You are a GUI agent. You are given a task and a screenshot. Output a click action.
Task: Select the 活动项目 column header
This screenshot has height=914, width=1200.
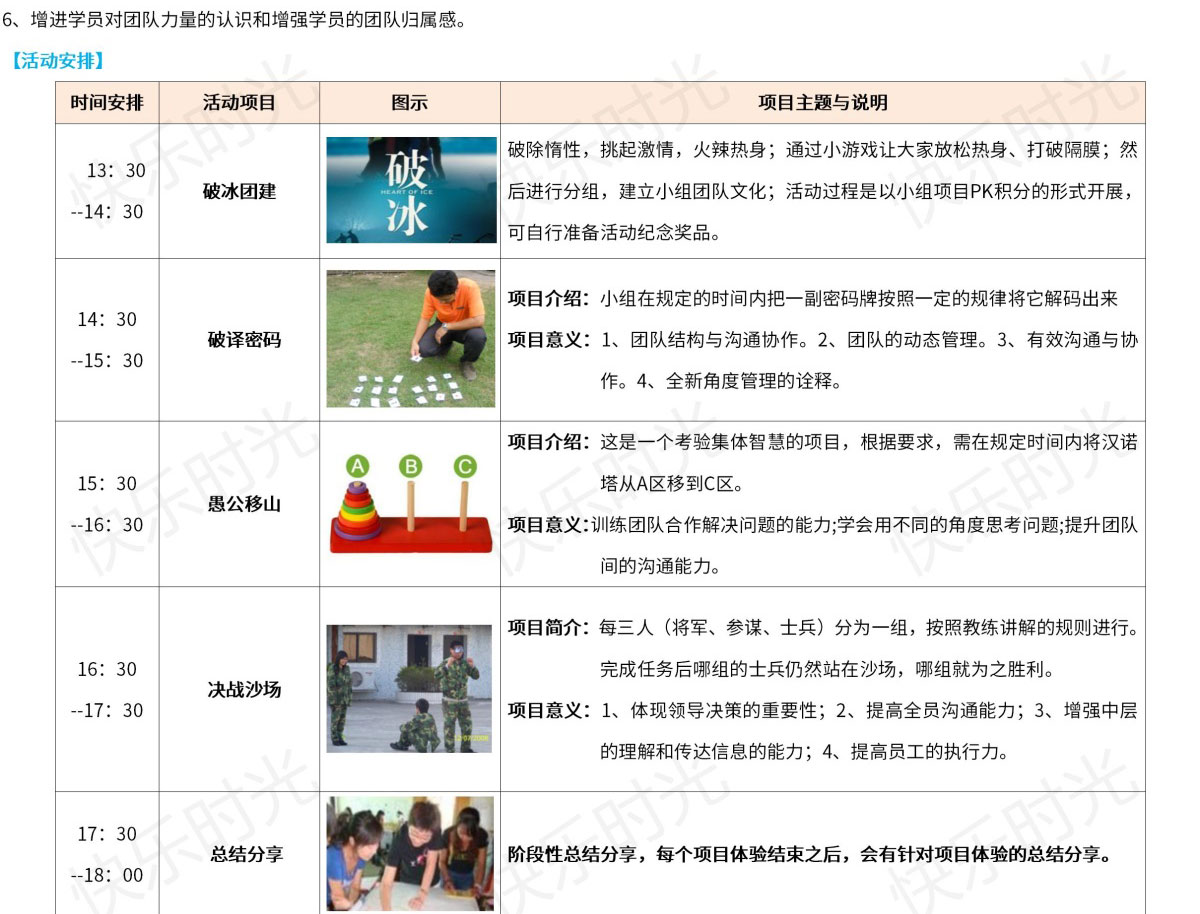[239, 103]
